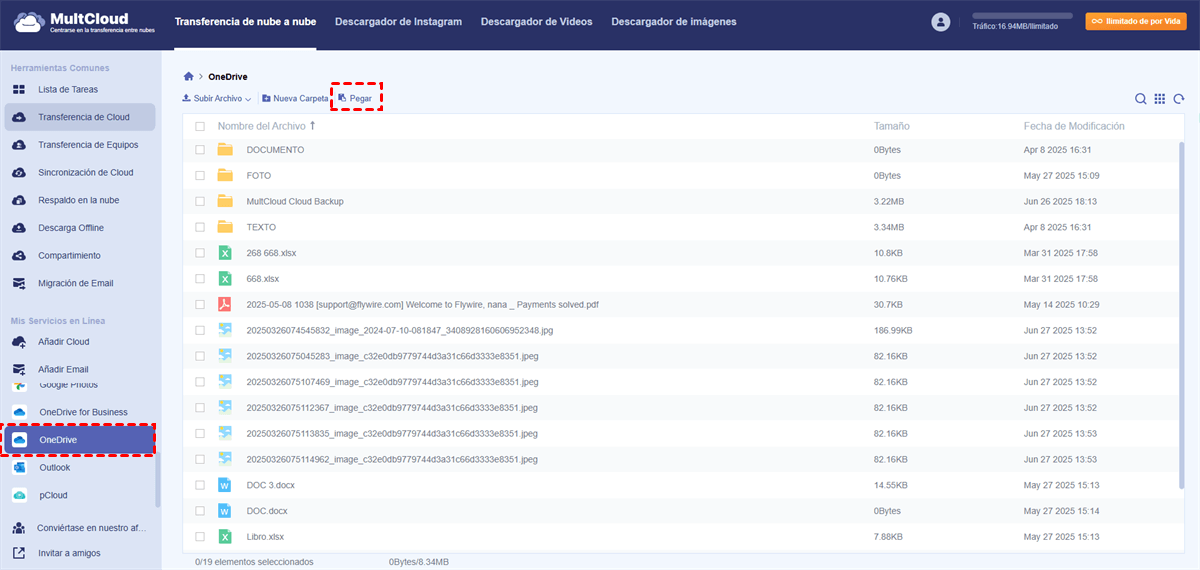The height and width of the screenshot is (570, 1200).
Task: Click MultCloud Cloud Backup folder name
Action: 295,201
